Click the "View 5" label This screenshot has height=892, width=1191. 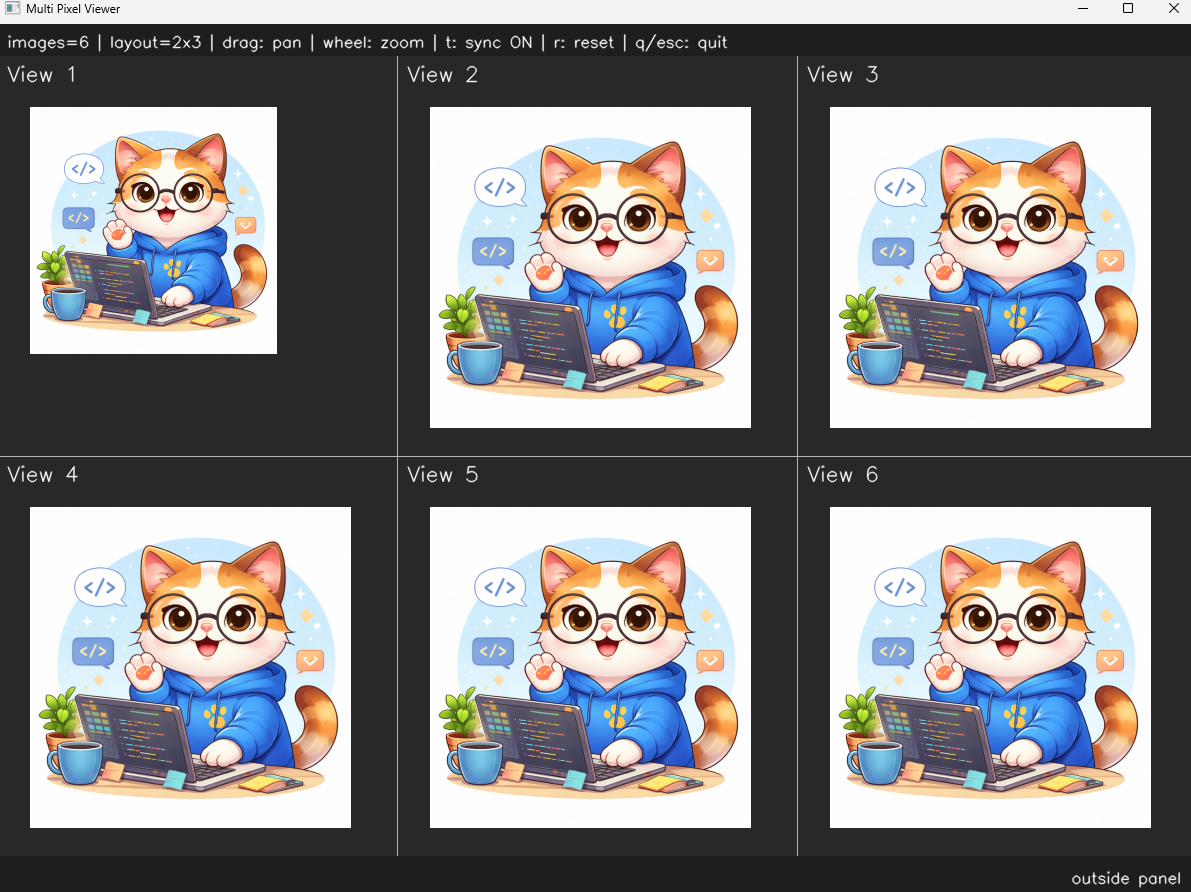coord(442,475)
